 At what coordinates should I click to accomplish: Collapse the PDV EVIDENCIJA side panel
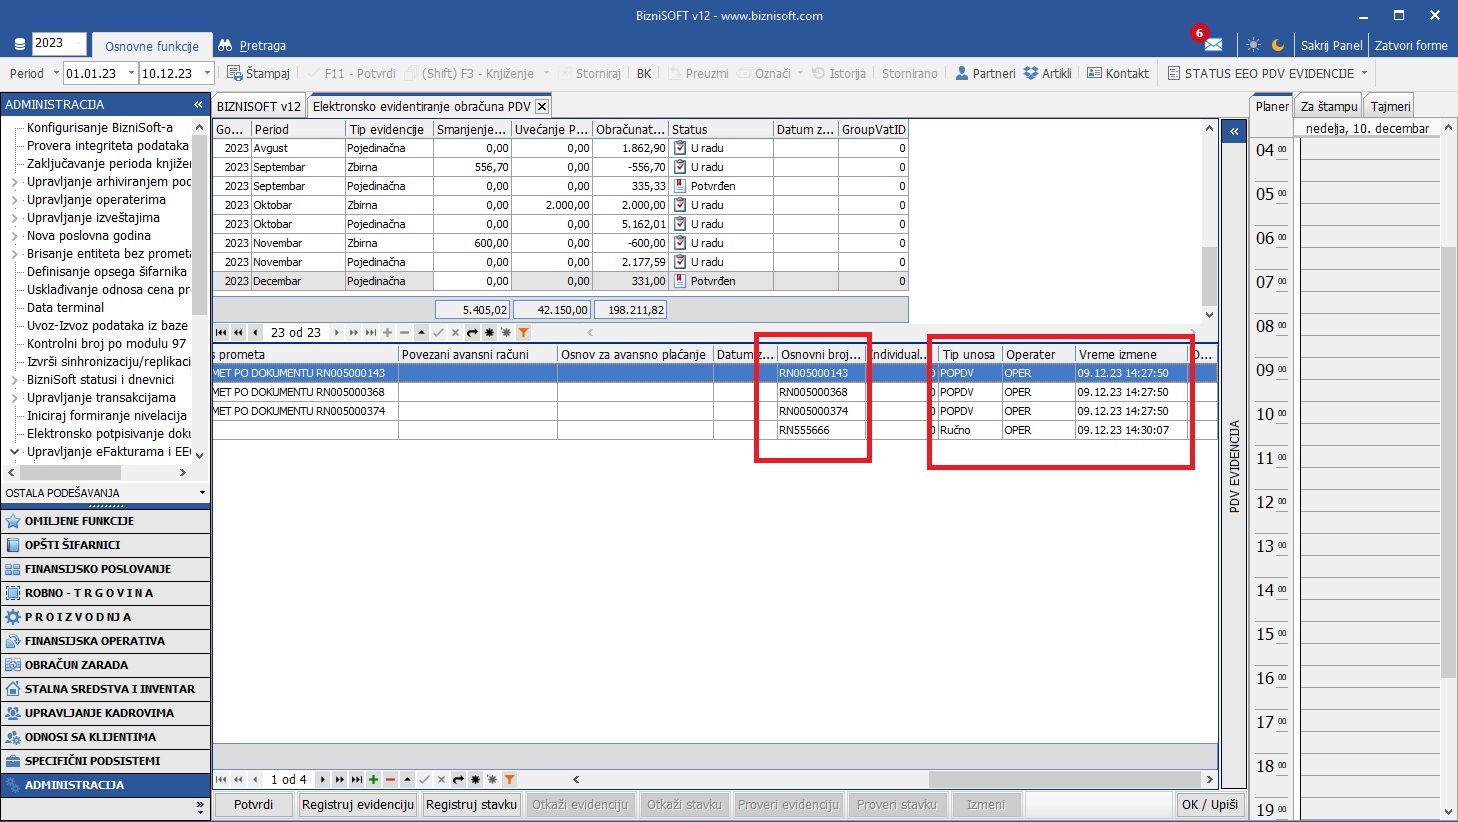tap(1234, 131)
